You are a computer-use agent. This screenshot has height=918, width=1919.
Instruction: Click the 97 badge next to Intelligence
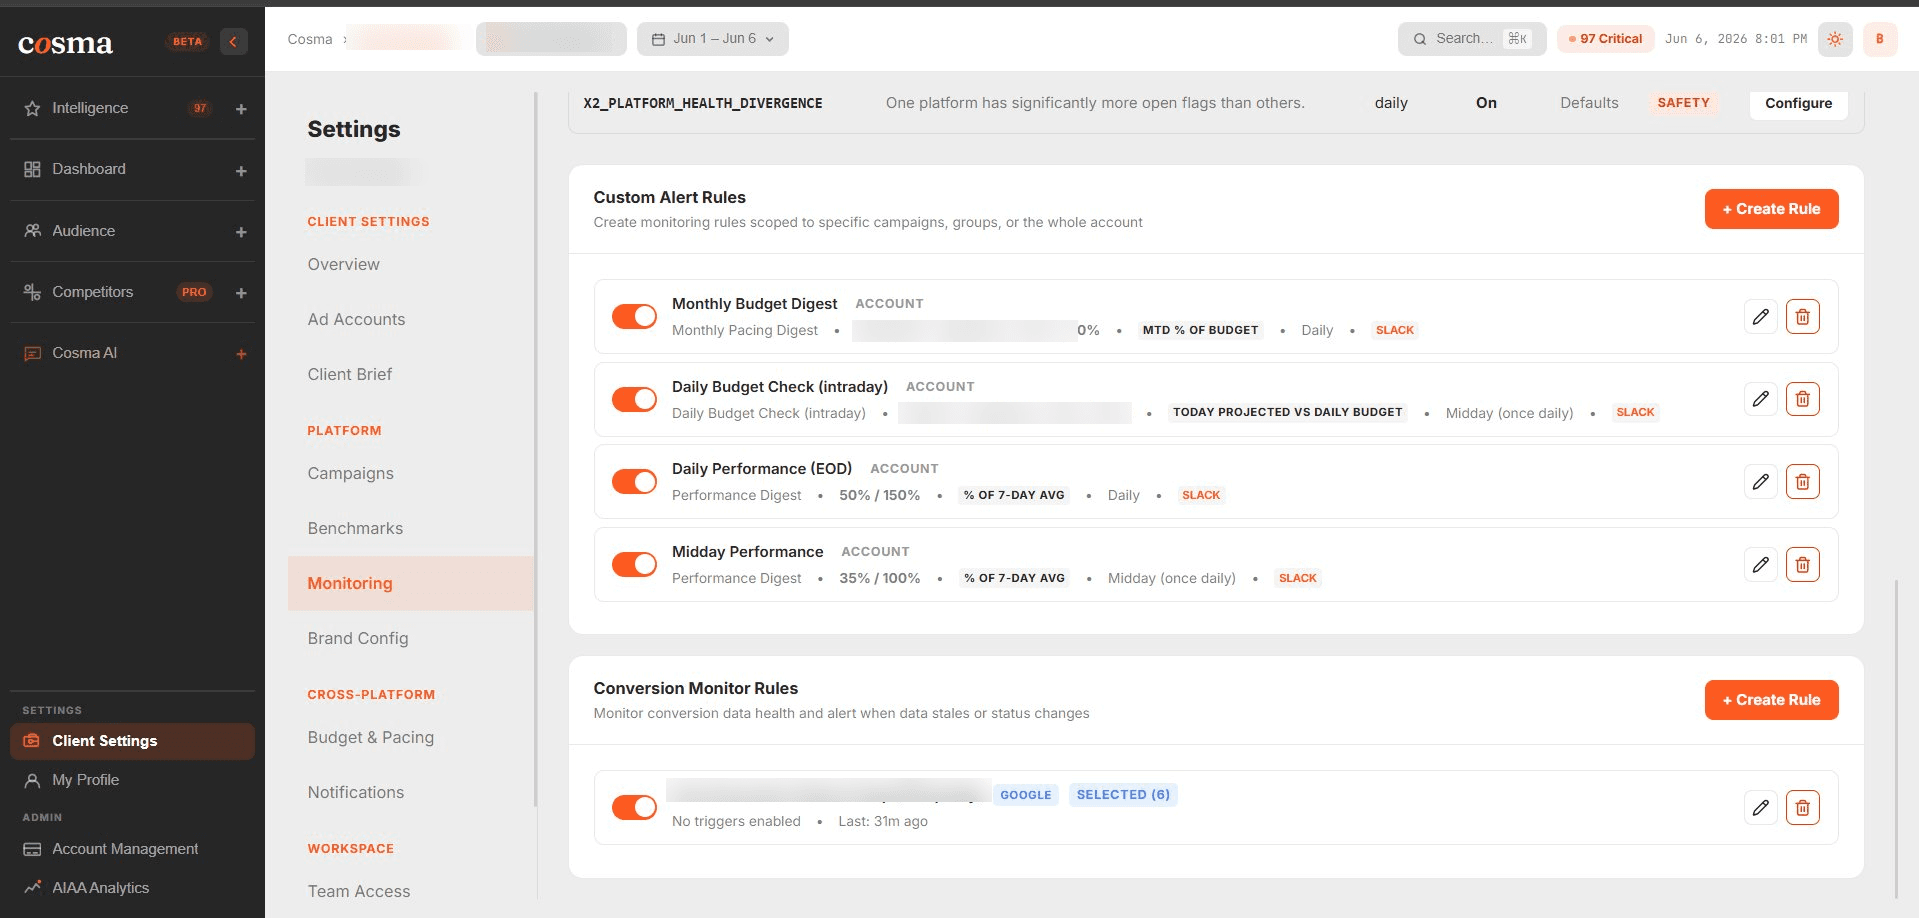(200, 108)
